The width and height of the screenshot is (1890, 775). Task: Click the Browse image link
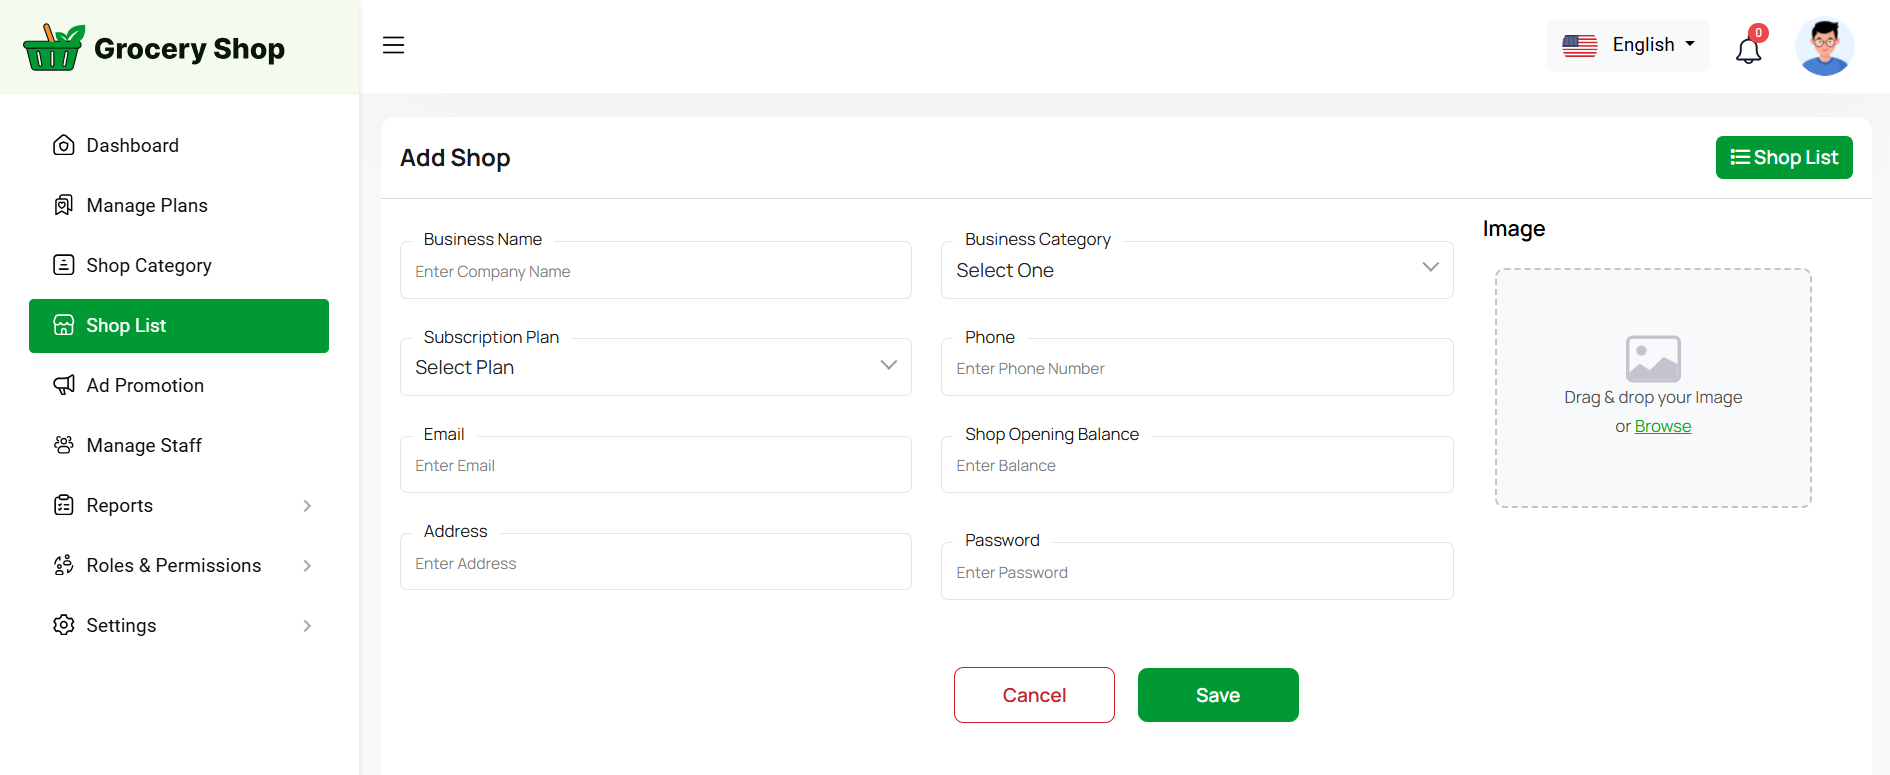tap(1662, 426)
